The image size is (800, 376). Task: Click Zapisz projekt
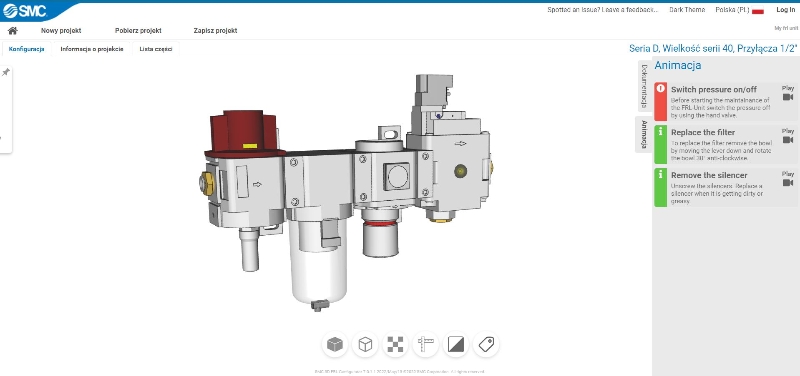point(215,31)
